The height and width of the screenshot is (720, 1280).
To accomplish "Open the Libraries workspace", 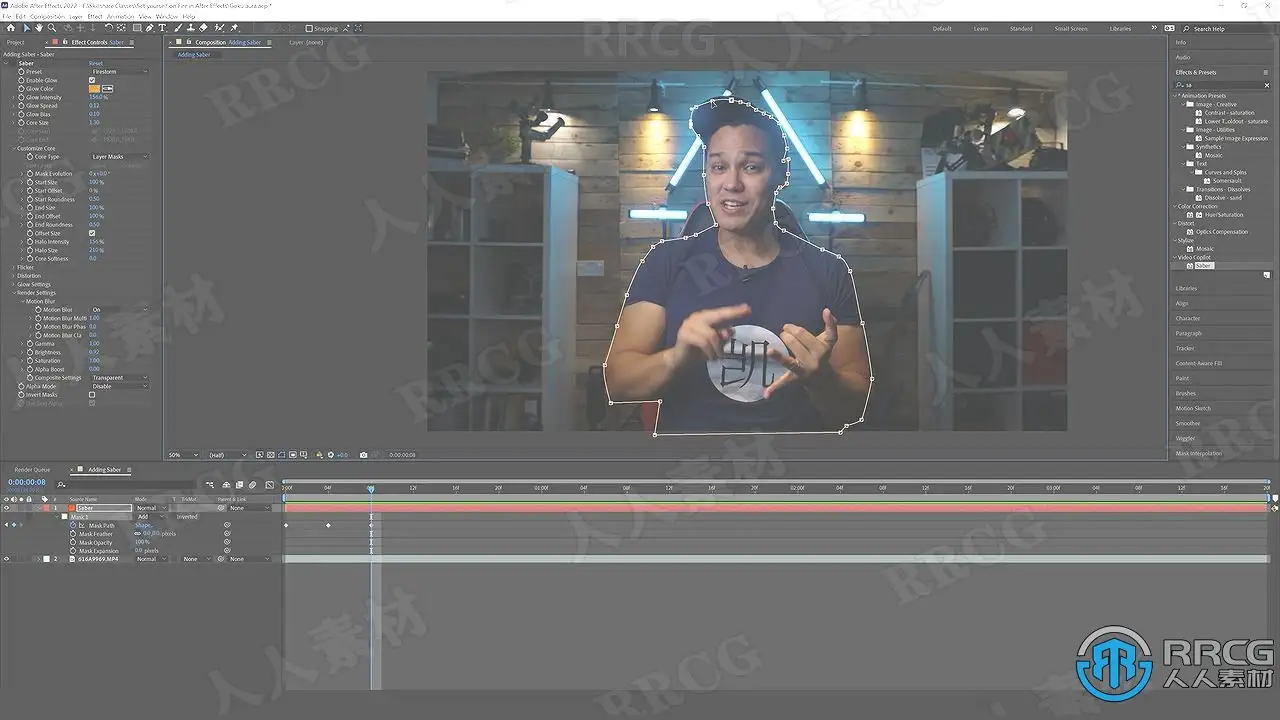I will pyautogui.click(x=1120, y=29).
